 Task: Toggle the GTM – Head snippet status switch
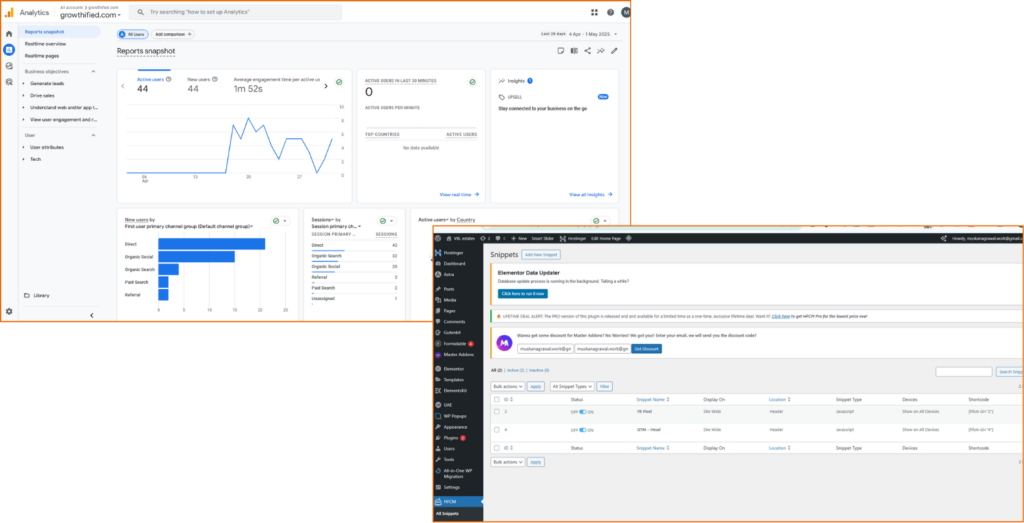coord(583,430)
